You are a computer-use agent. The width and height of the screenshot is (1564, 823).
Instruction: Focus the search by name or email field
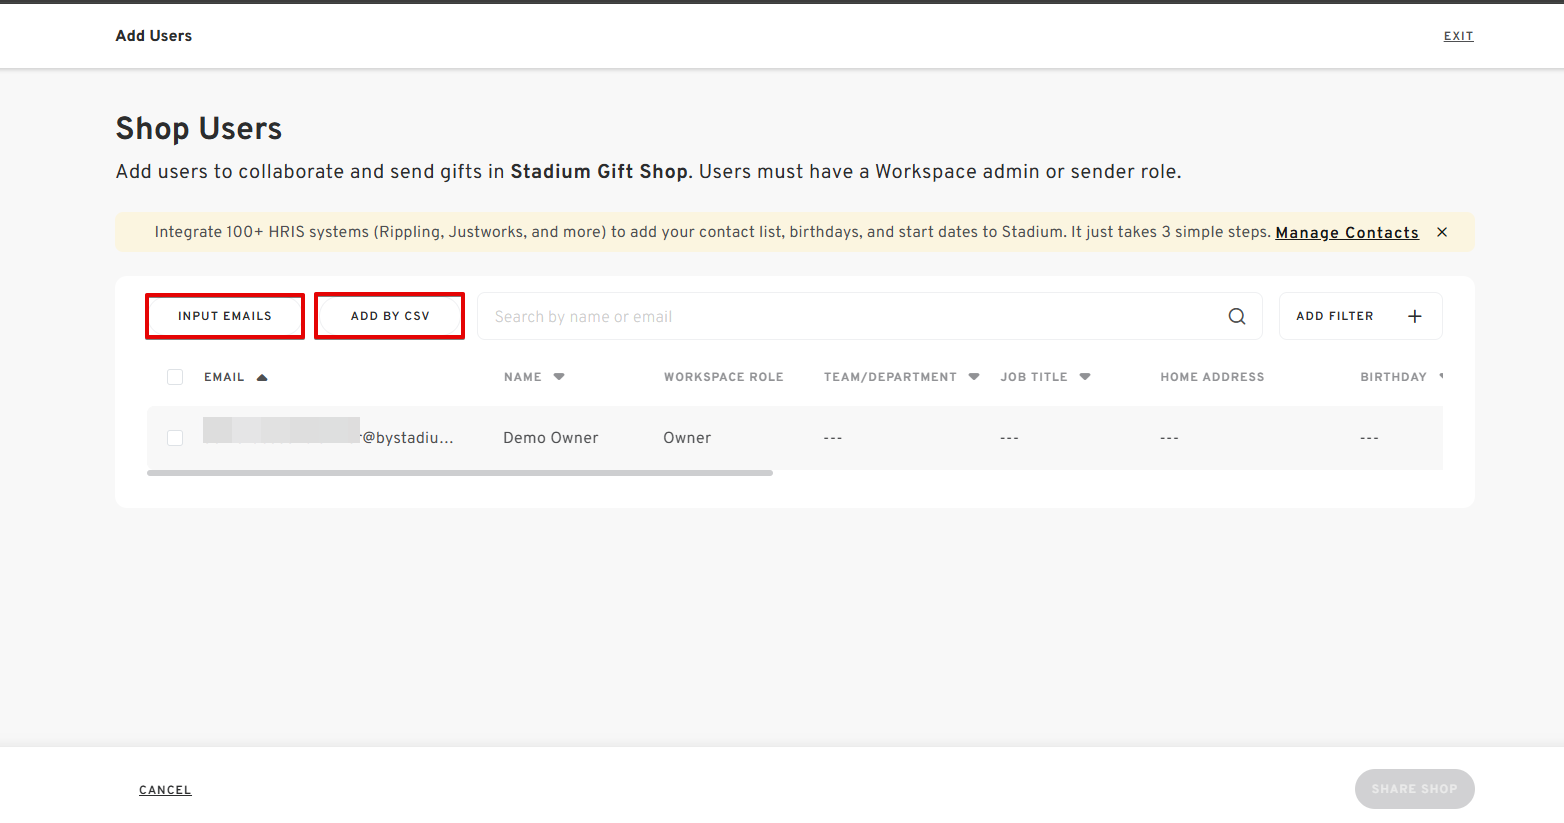click(x=850, y=316)
